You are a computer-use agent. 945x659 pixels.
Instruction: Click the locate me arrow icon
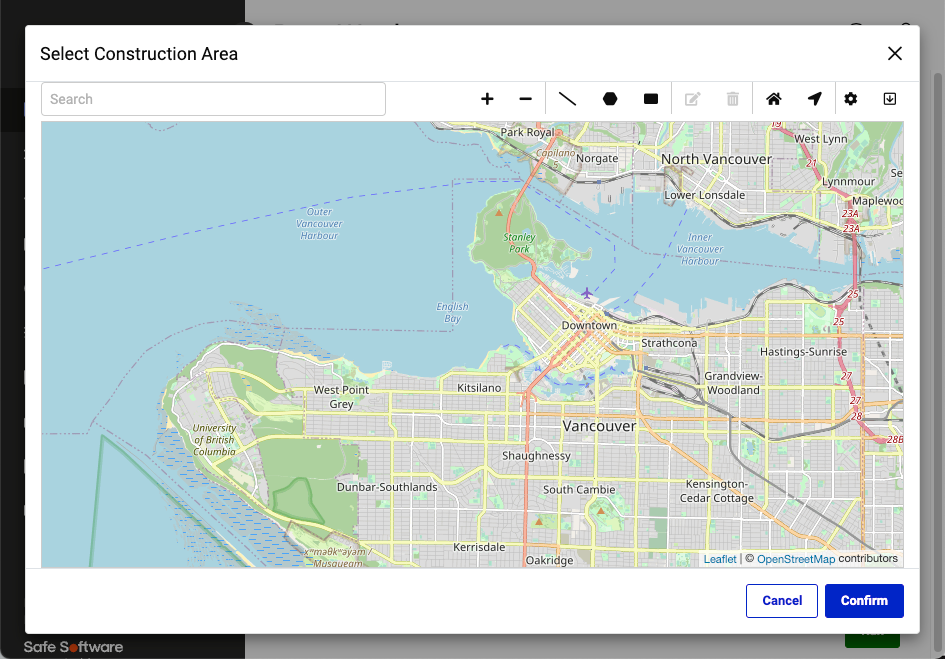(815, 99)
